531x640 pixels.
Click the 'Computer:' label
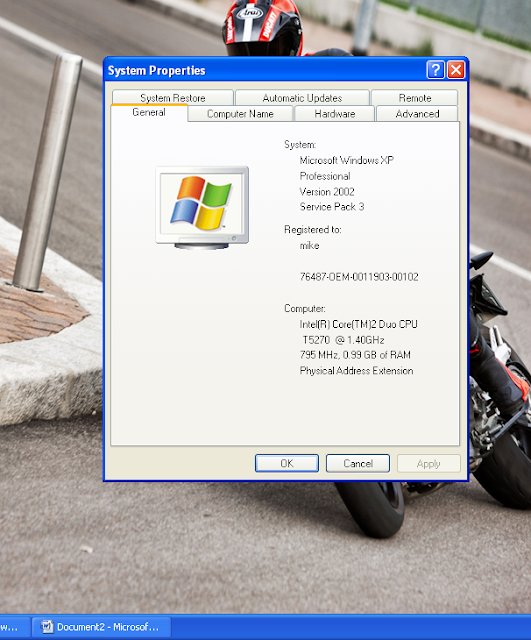coord(305,309)
